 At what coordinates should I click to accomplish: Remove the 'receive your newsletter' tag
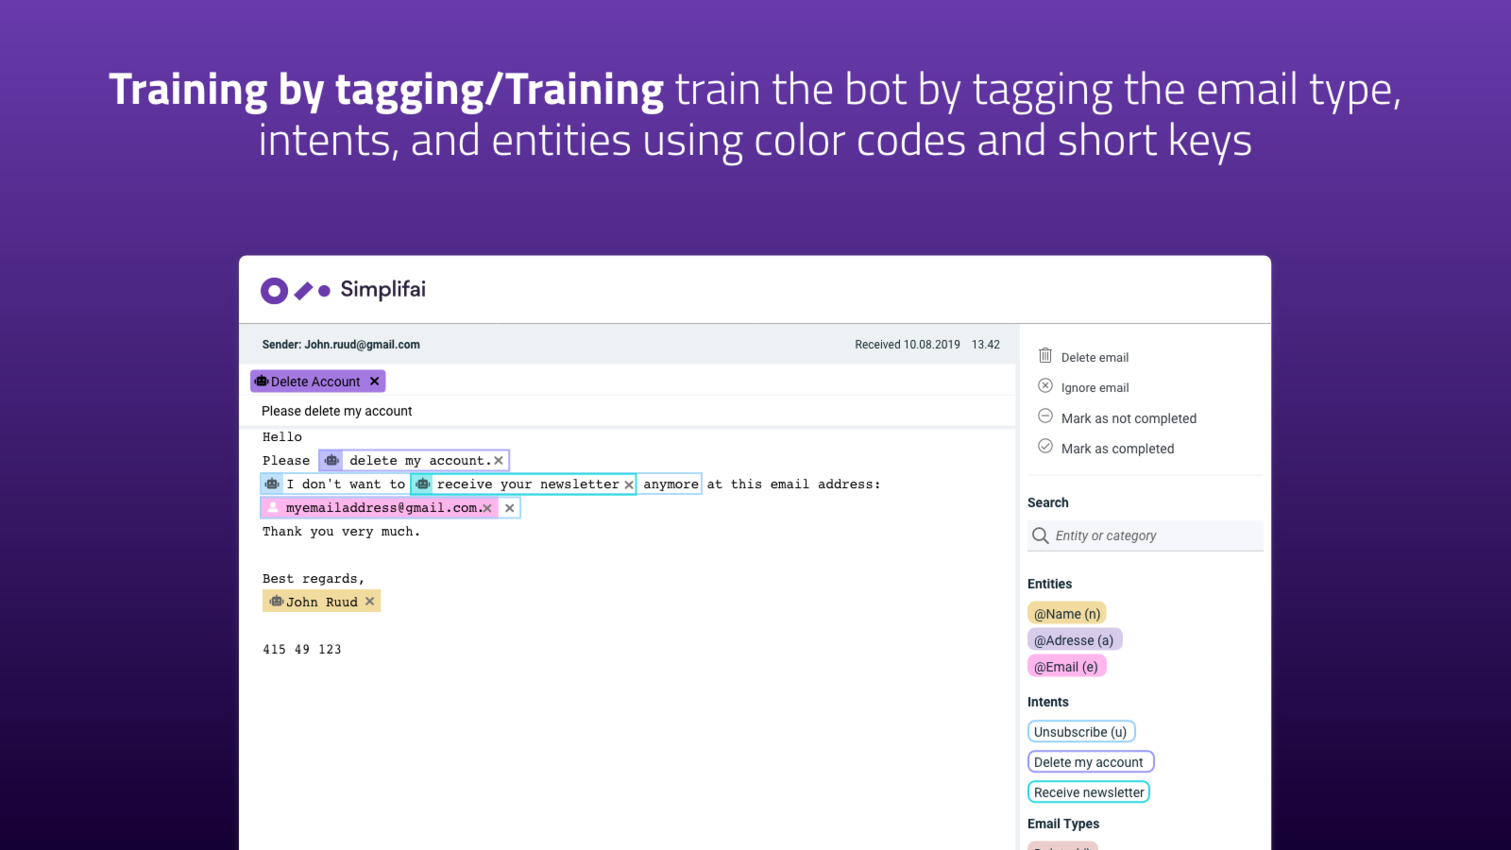click(x=629, y=485)
